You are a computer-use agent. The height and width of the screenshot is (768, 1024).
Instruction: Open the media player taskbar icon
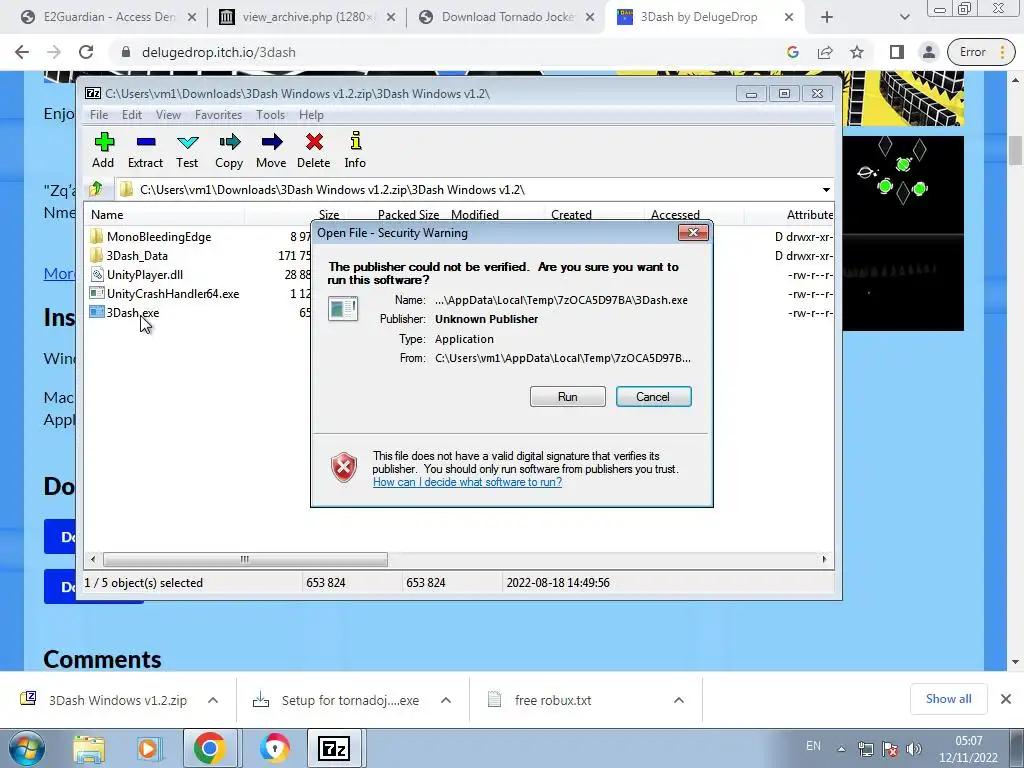tap(148, 748)
